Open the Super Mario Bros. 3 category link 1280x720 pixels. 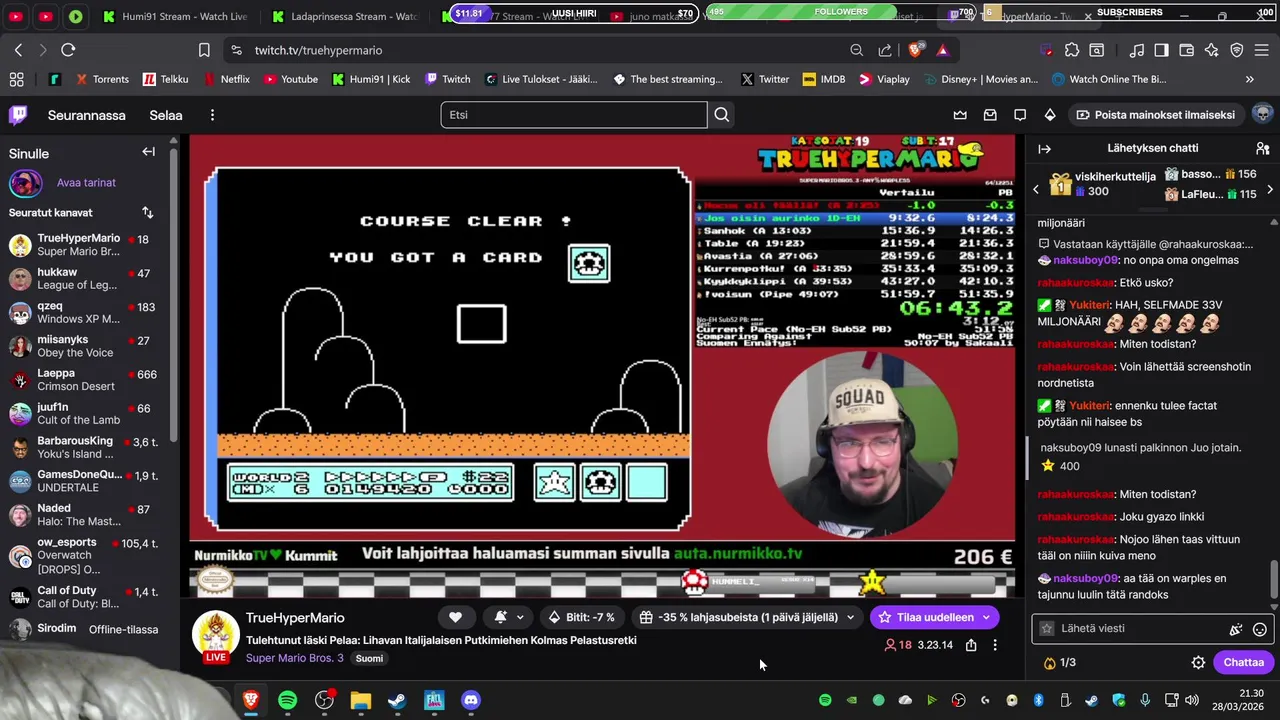[294, 658]
